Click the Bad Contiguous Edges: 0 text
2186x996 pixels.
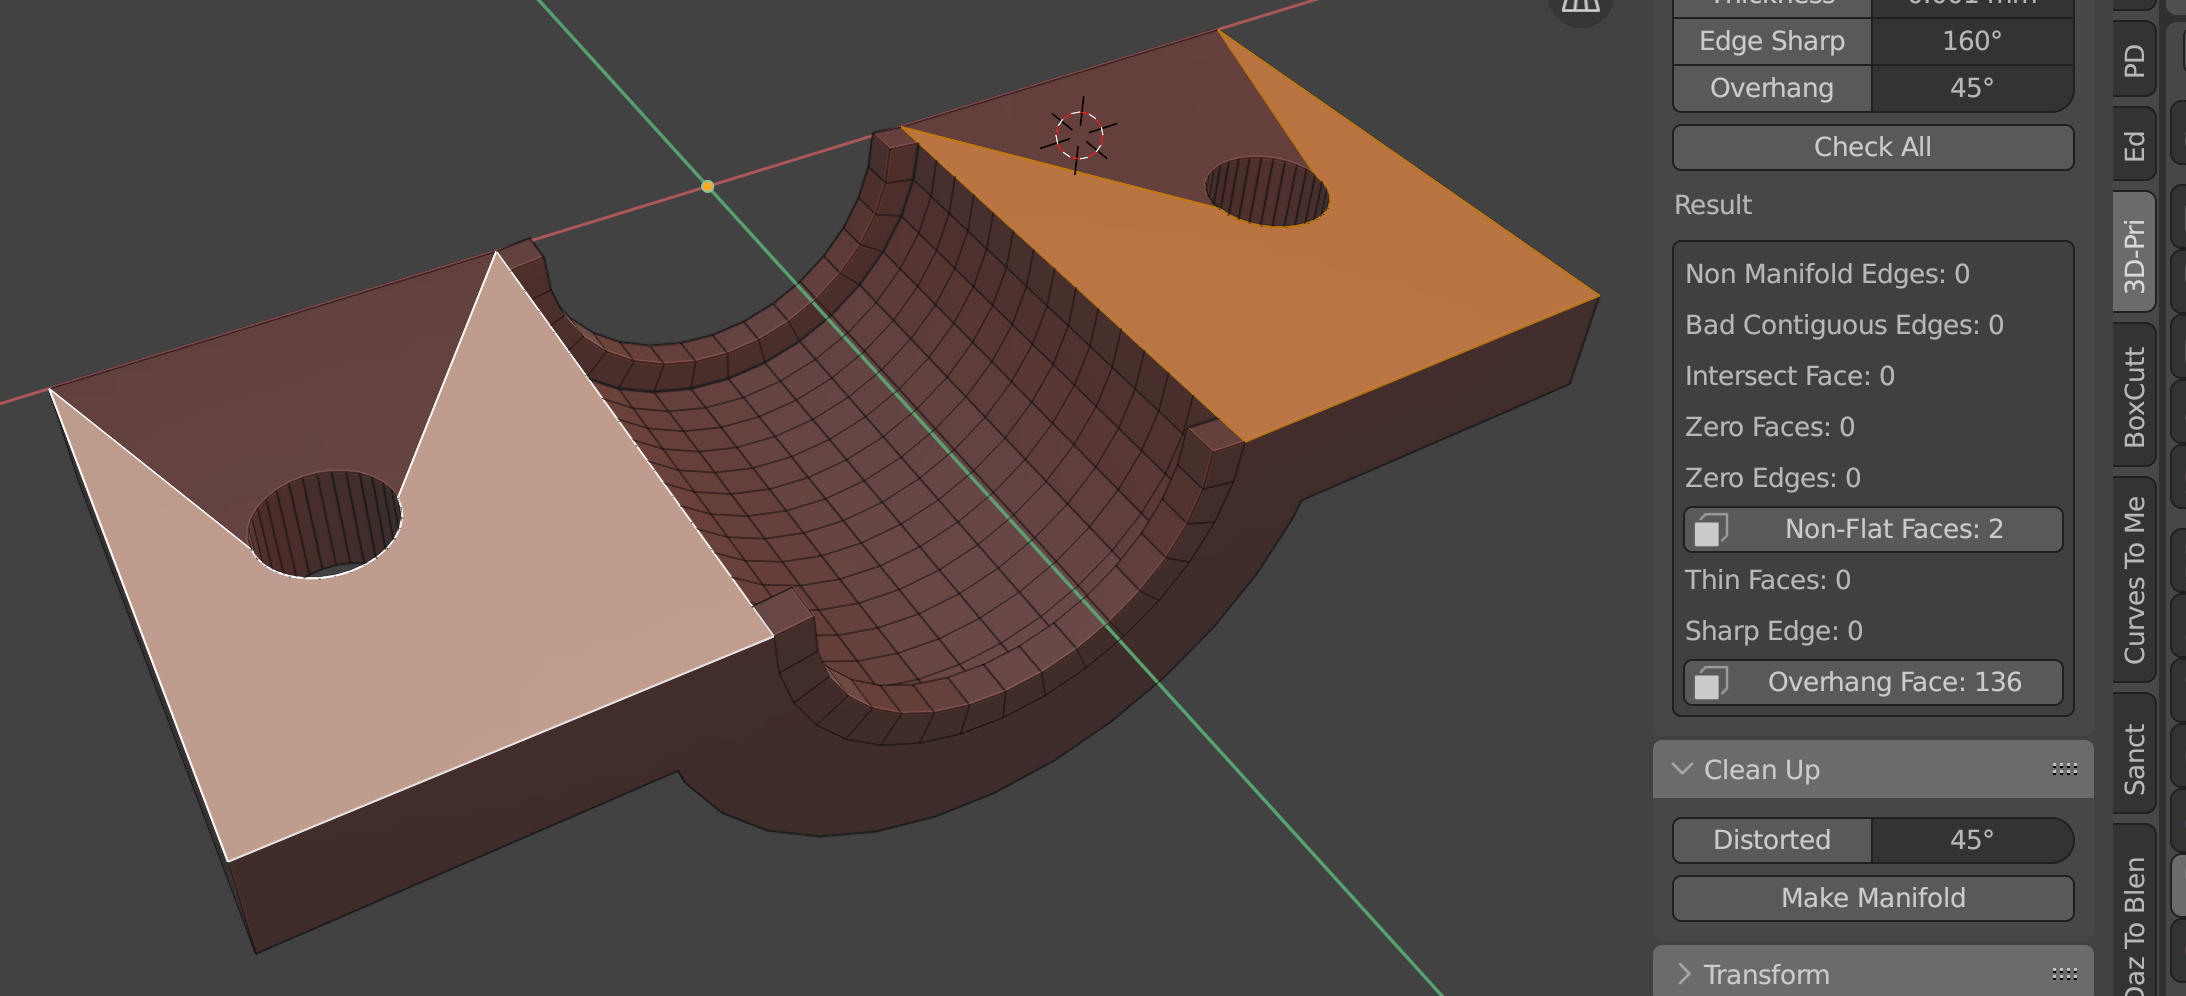coord(1844,325)
